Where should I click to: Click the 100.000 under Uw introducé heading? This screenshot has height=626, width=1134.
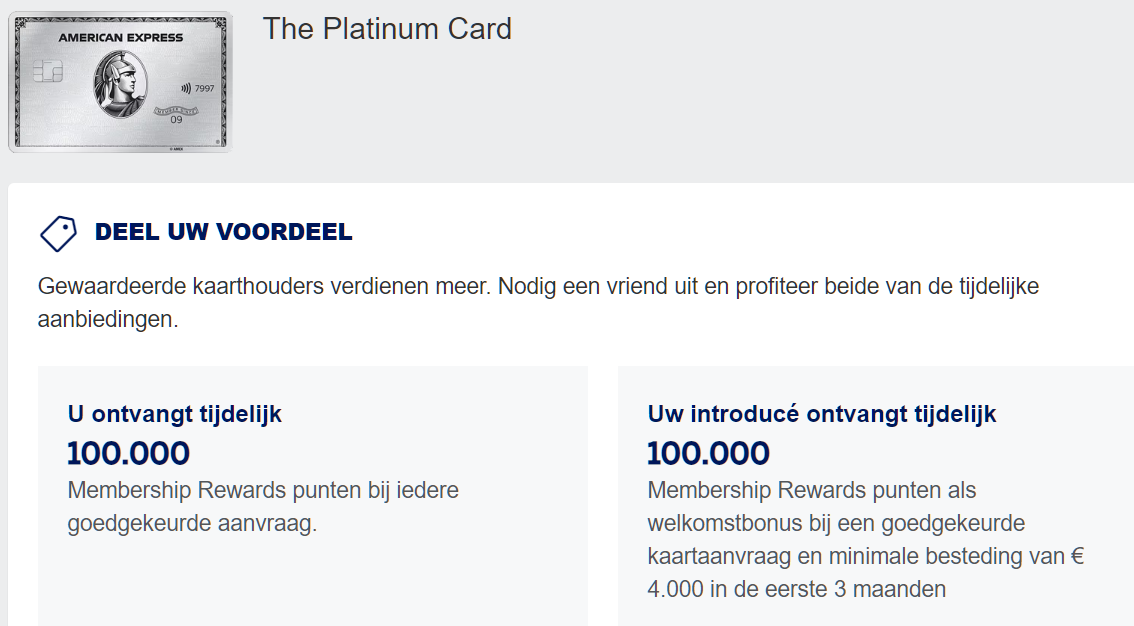(x=708, y=453)
